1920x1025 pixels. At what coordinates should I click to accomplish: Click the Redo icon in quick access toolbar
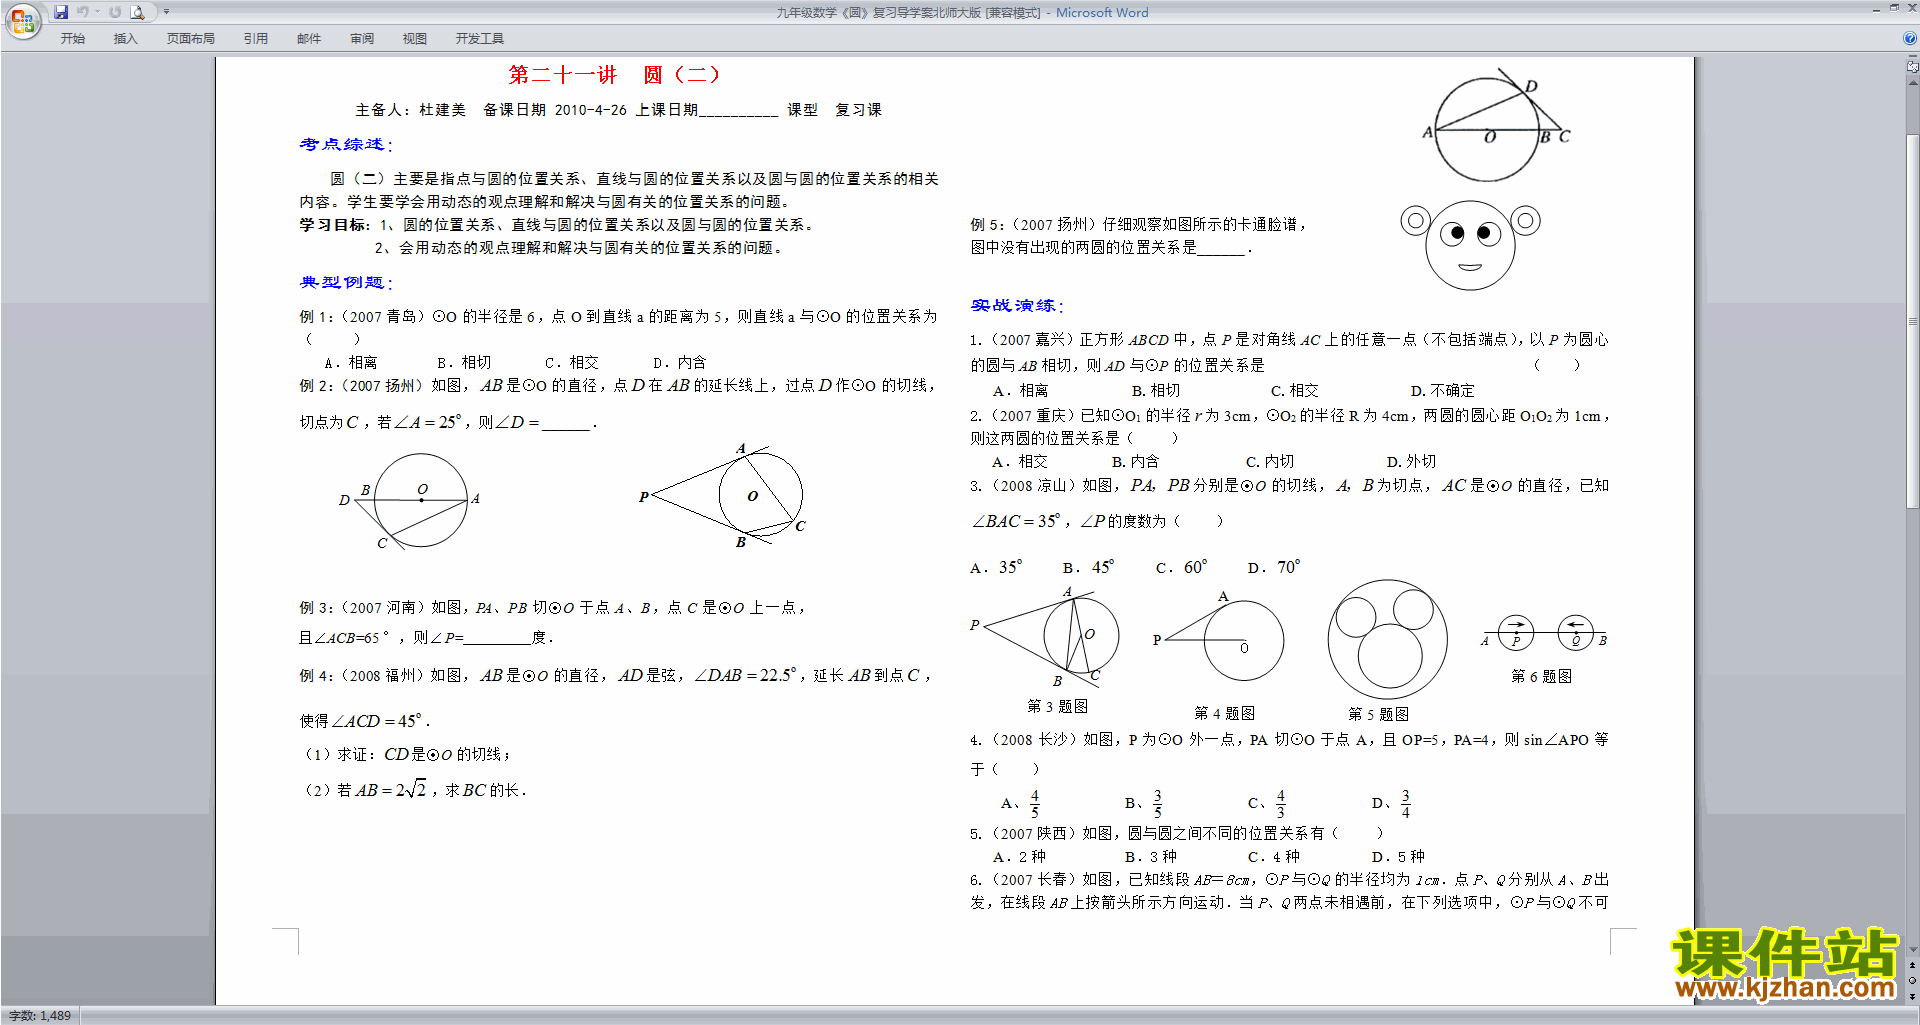point(115,12)
